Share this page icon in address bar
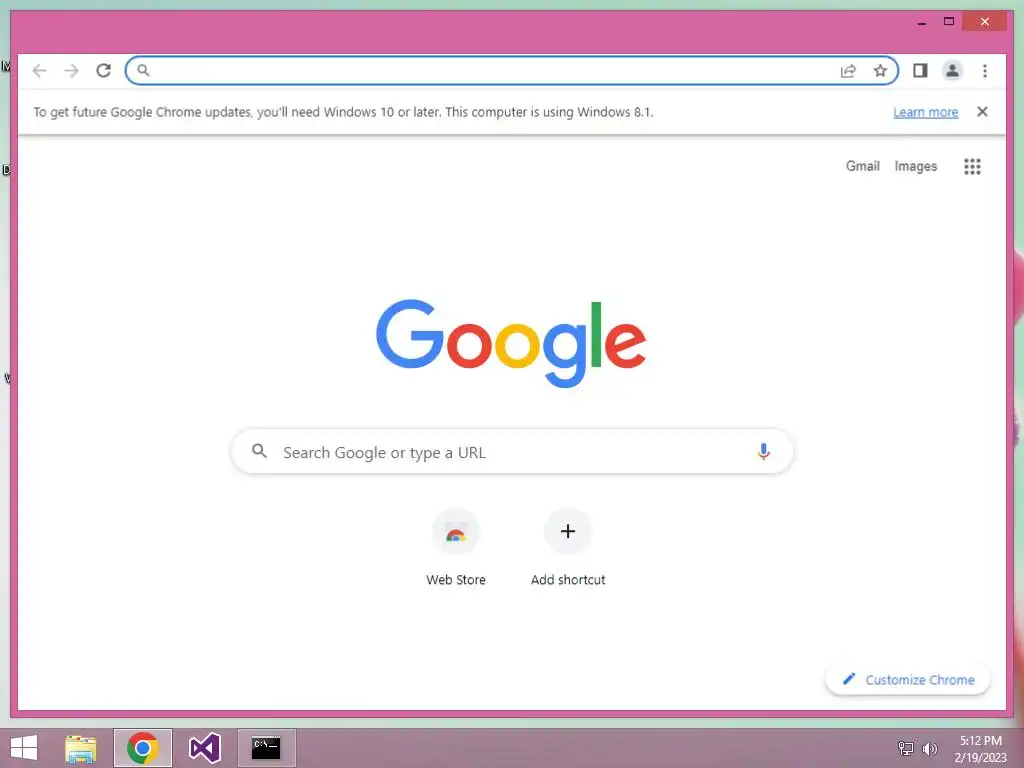Screen dimensions: 1024x768 pyautogui.click(x=848, y=71)
